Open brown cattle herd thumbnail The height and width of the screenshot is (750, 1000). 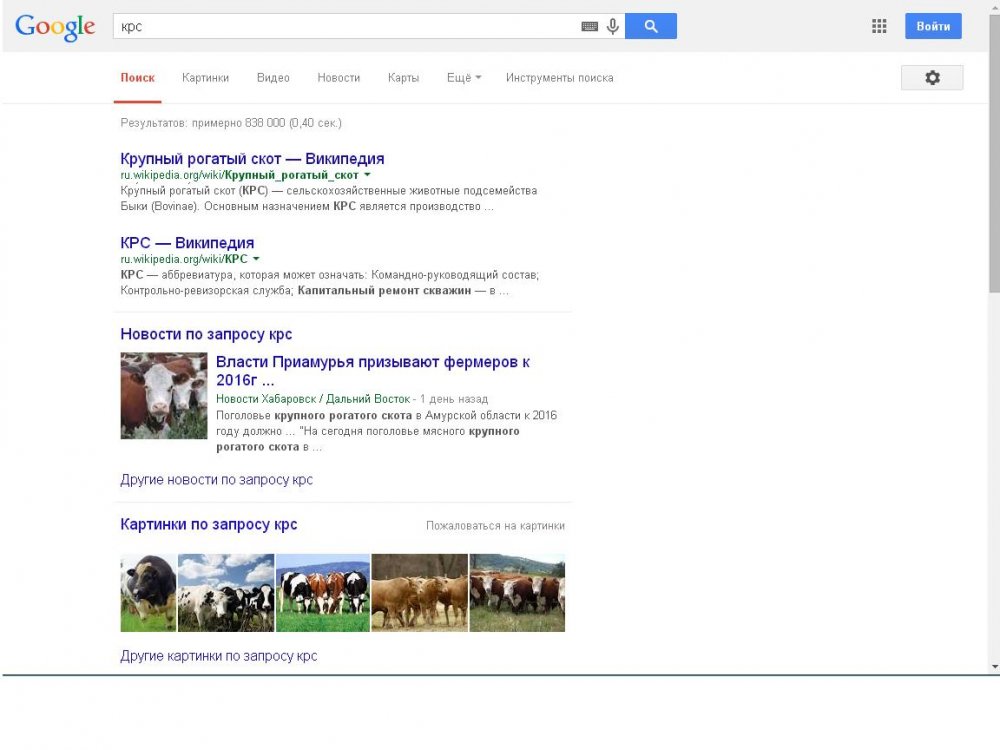pos(420,592)
